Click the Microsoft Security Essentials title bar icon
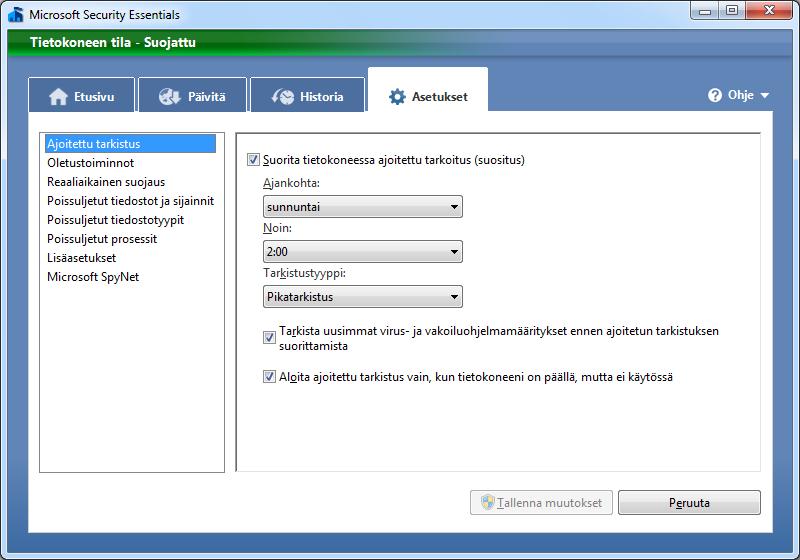Image resolution: width=800 pixels, height=560 pixels. coord(16,14)
